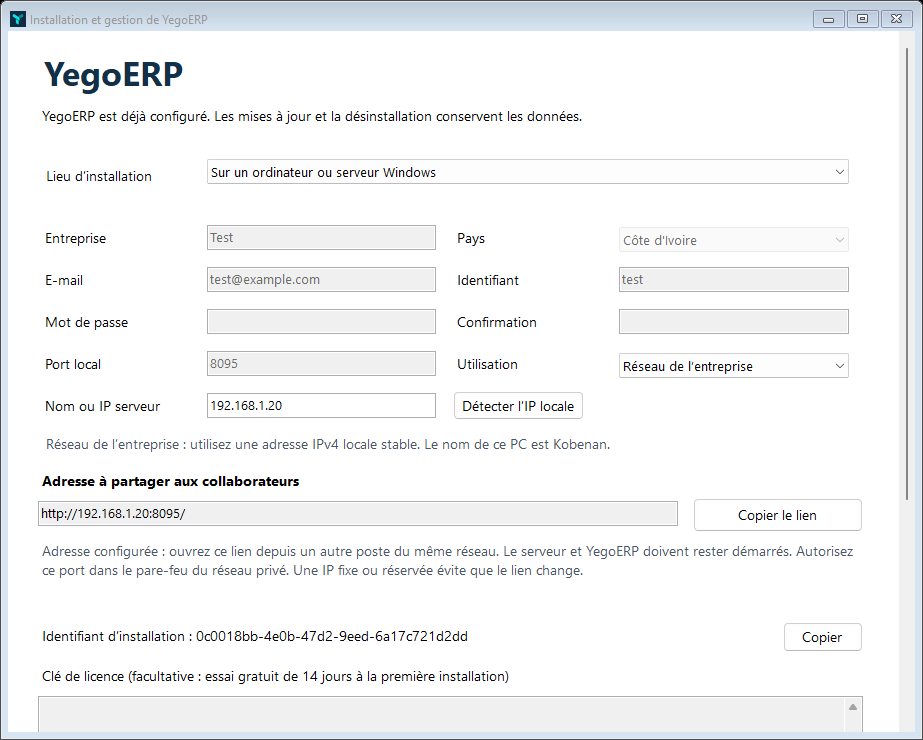Click the 'Clé de licence (facultative' label
Viewport: 923px width, 740px height.
275,676
